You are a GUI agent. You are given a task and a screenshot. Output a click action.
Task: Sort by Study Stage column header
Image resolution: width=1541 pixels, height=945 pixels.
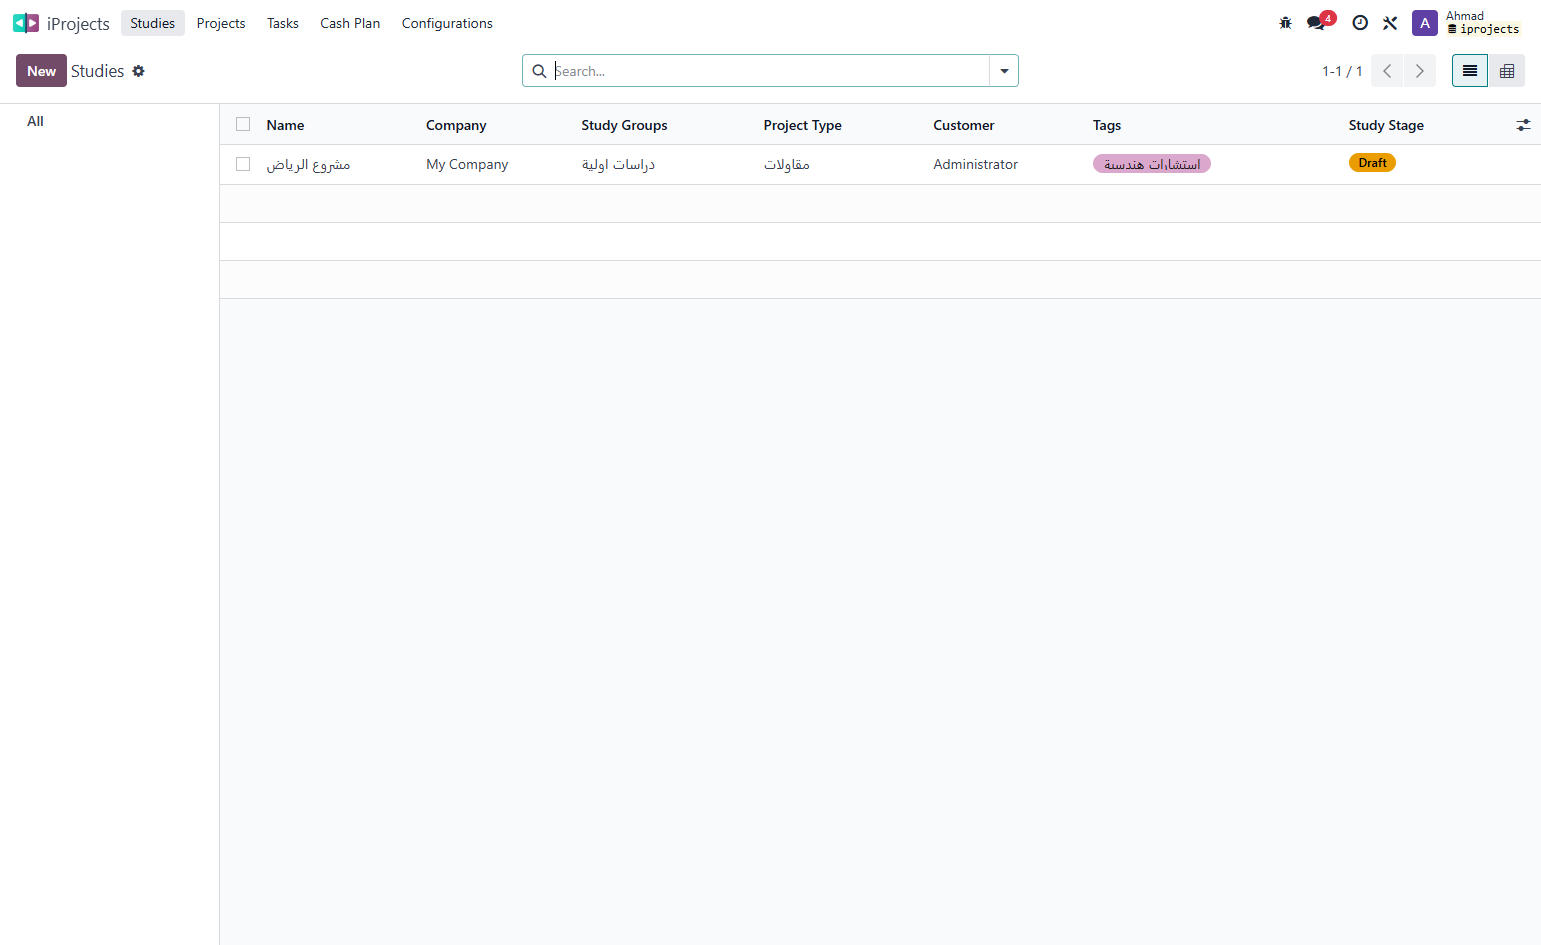click(1386, 125)
